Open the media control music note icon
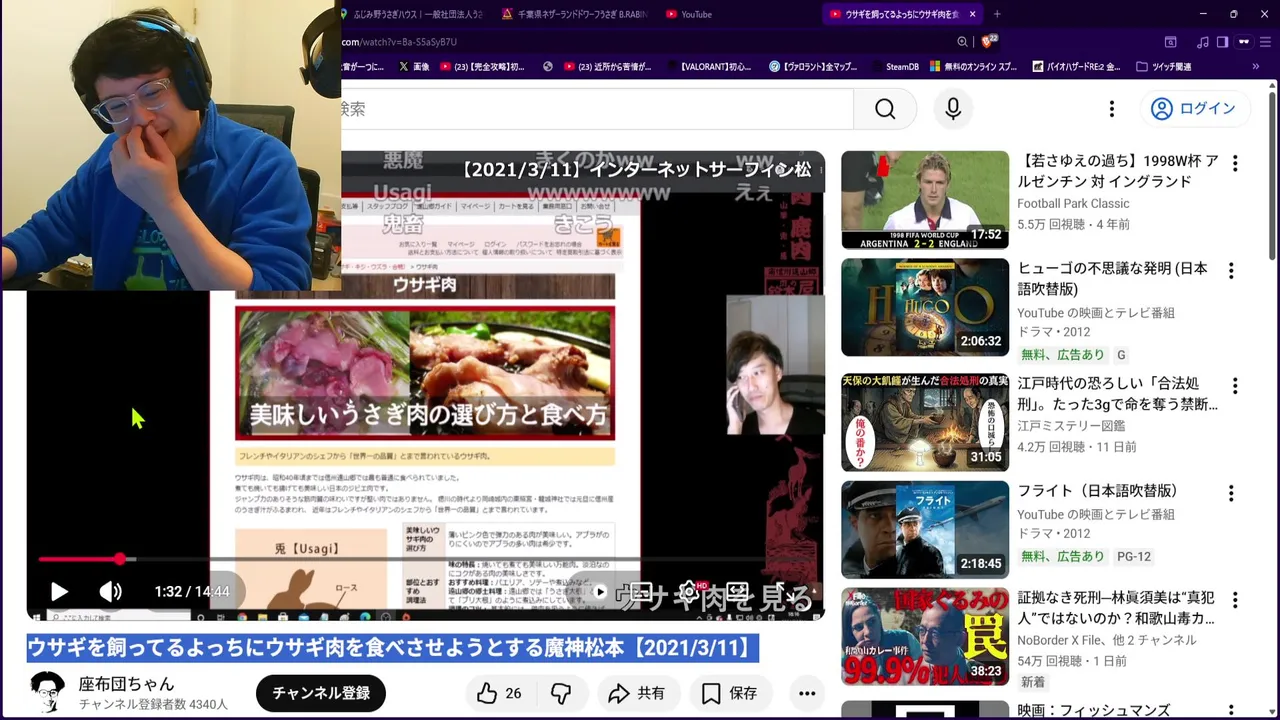Viewport: 1280px width, 720px height. point(1202,42)
